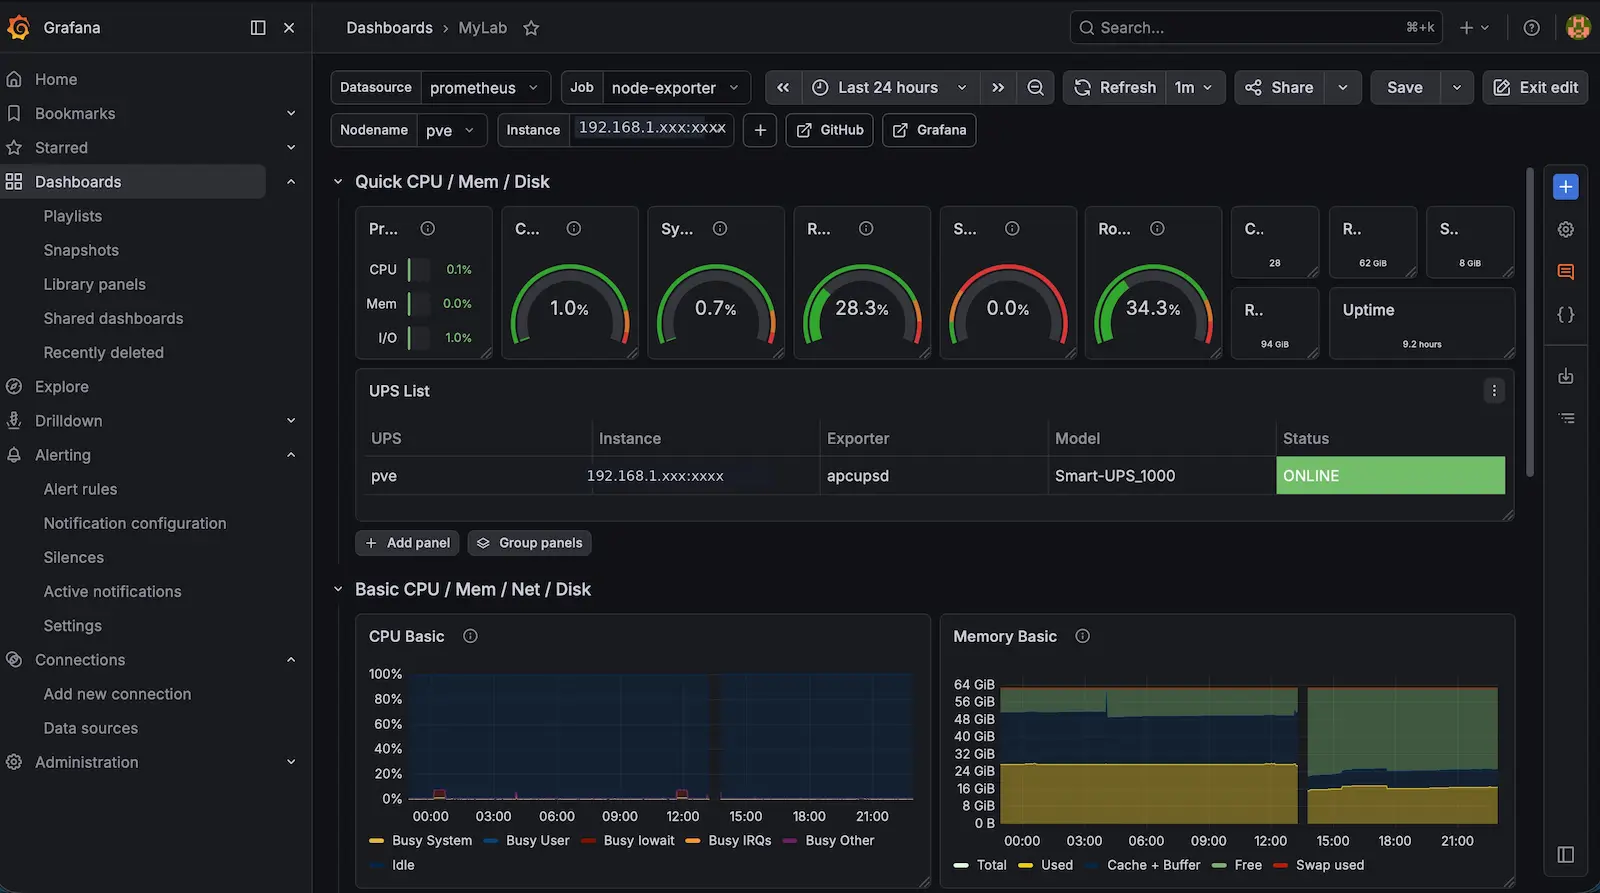
Task: Click the blue add-panel plus icon
Action: click(1566, 187)
